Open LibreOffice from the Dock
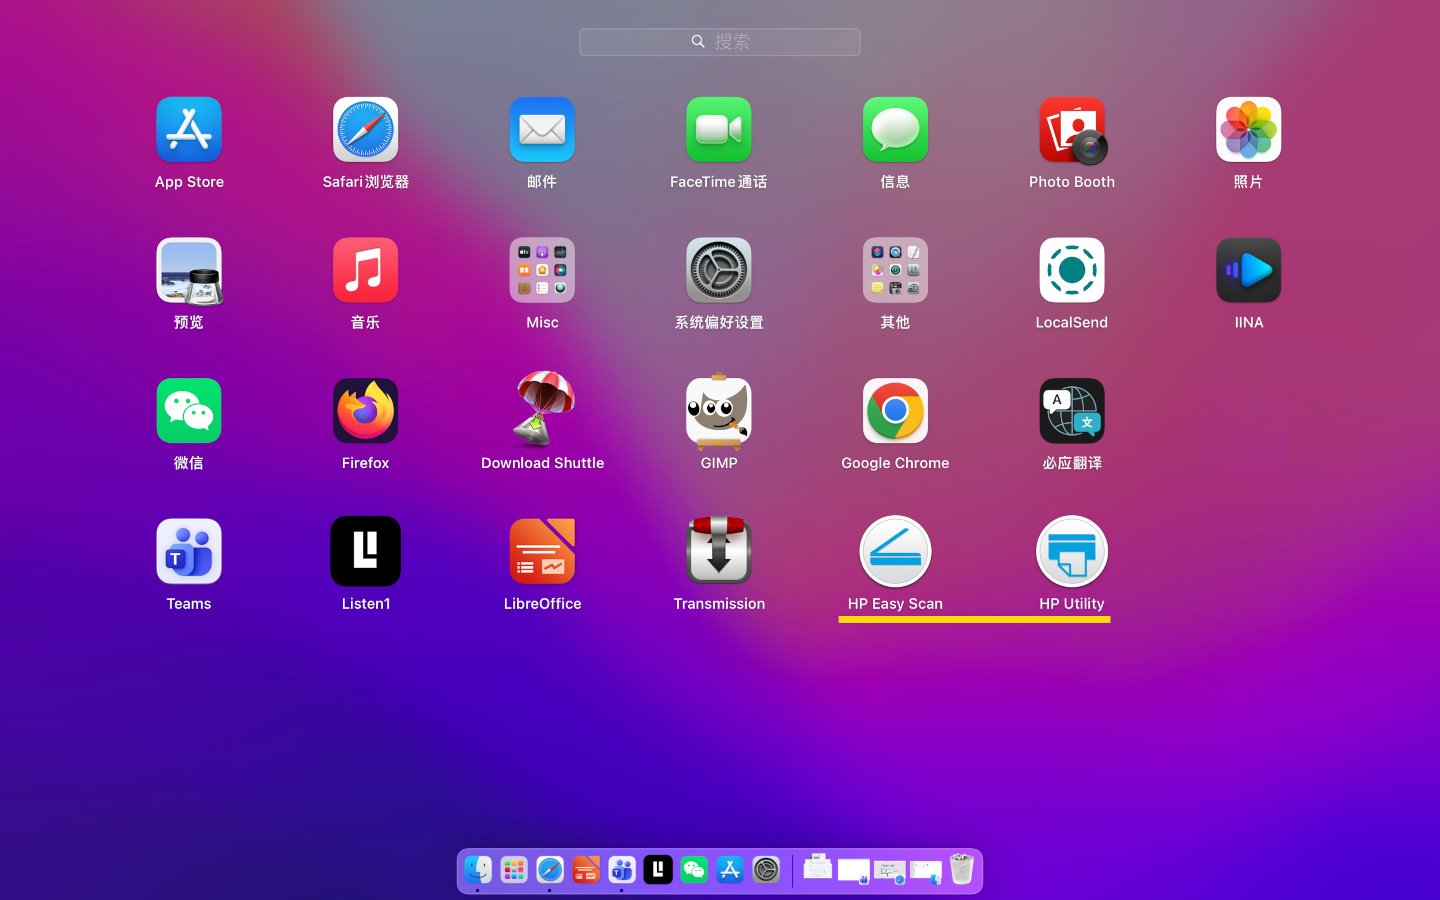This screenshot has width=1440, height=900. click(x=586, y=870)
